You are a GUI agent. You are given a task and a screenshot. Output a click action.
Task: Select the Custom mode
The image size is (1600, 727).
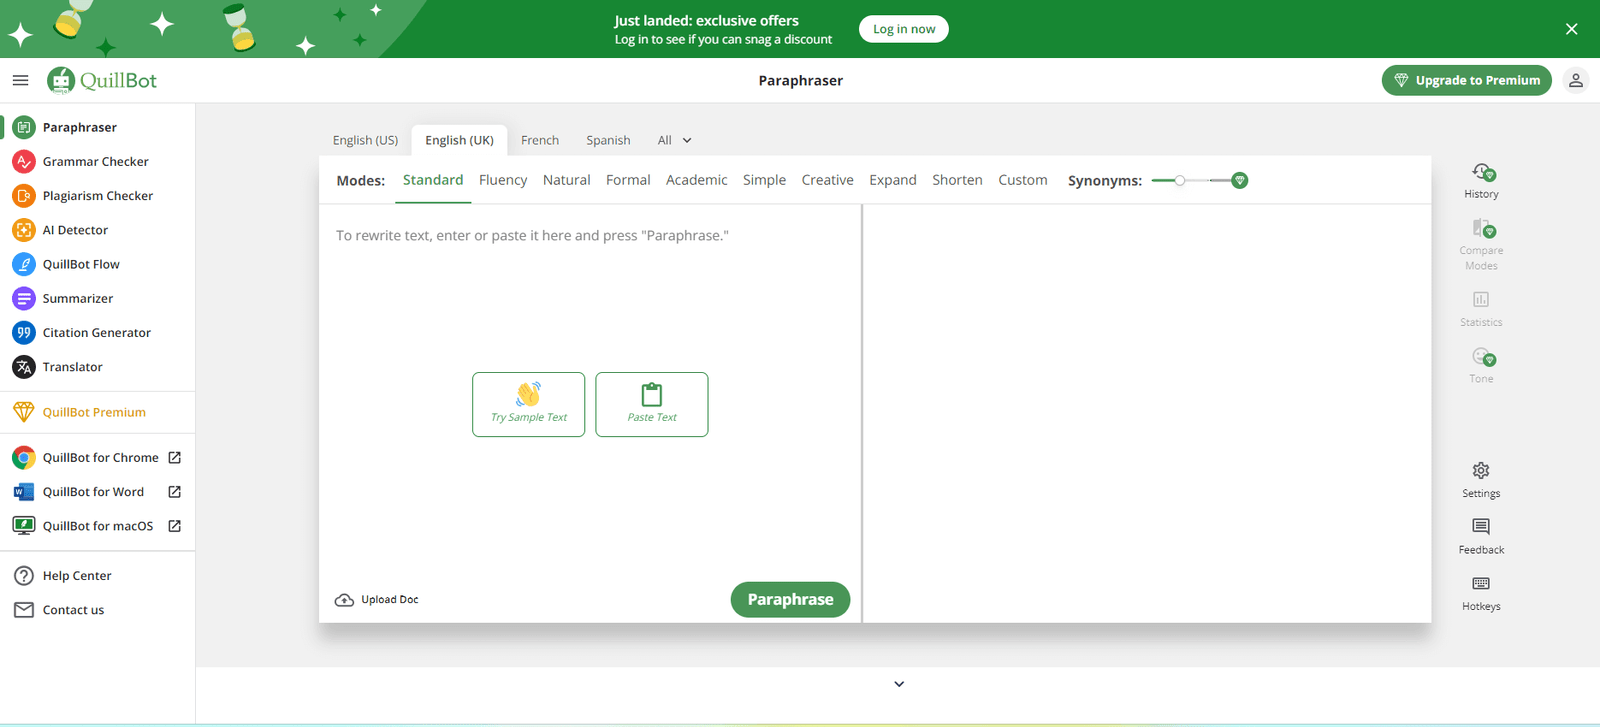click(1023, 180)
